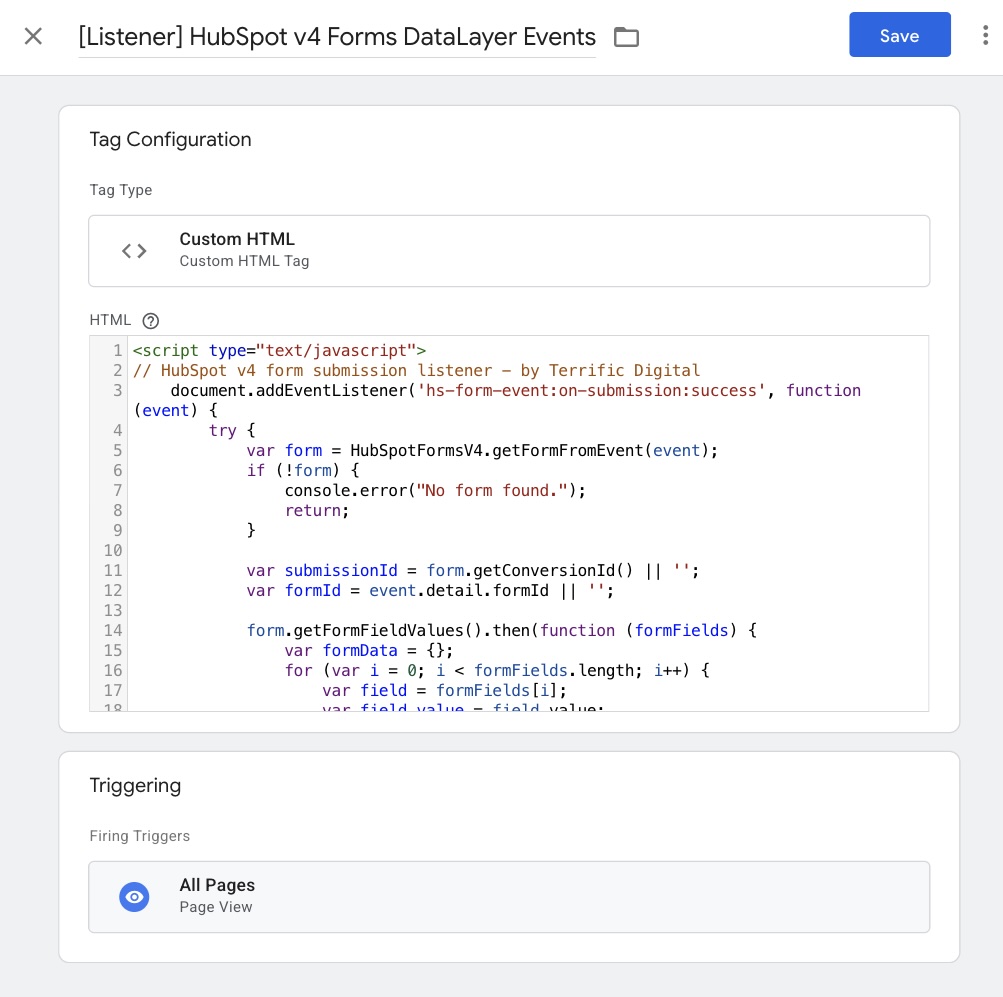Click the 'if (!form)' code line
The image size is (1003, 997).
(303, 470)
